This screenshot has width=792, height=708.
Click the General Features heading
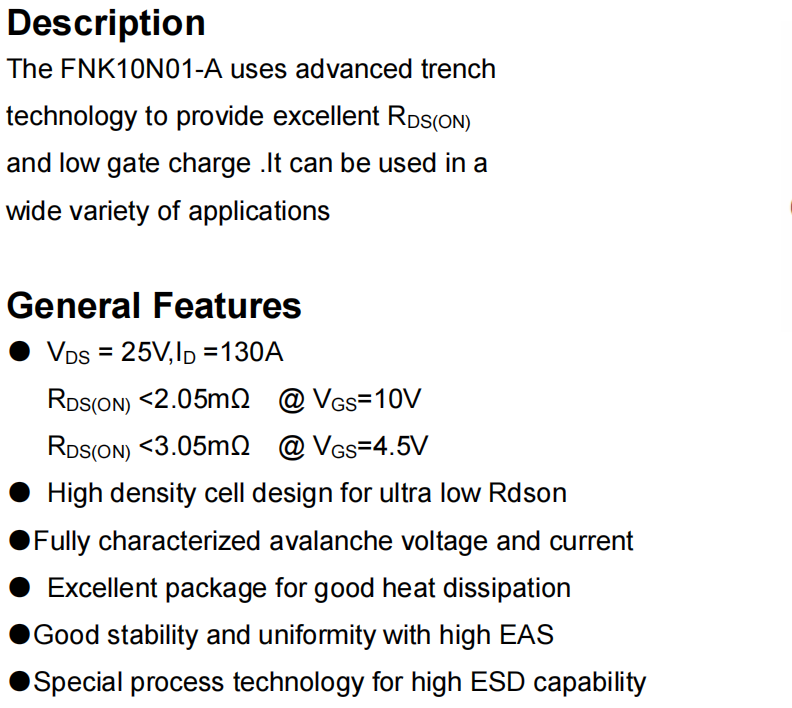pyautogui.click(x=154, y=305)
